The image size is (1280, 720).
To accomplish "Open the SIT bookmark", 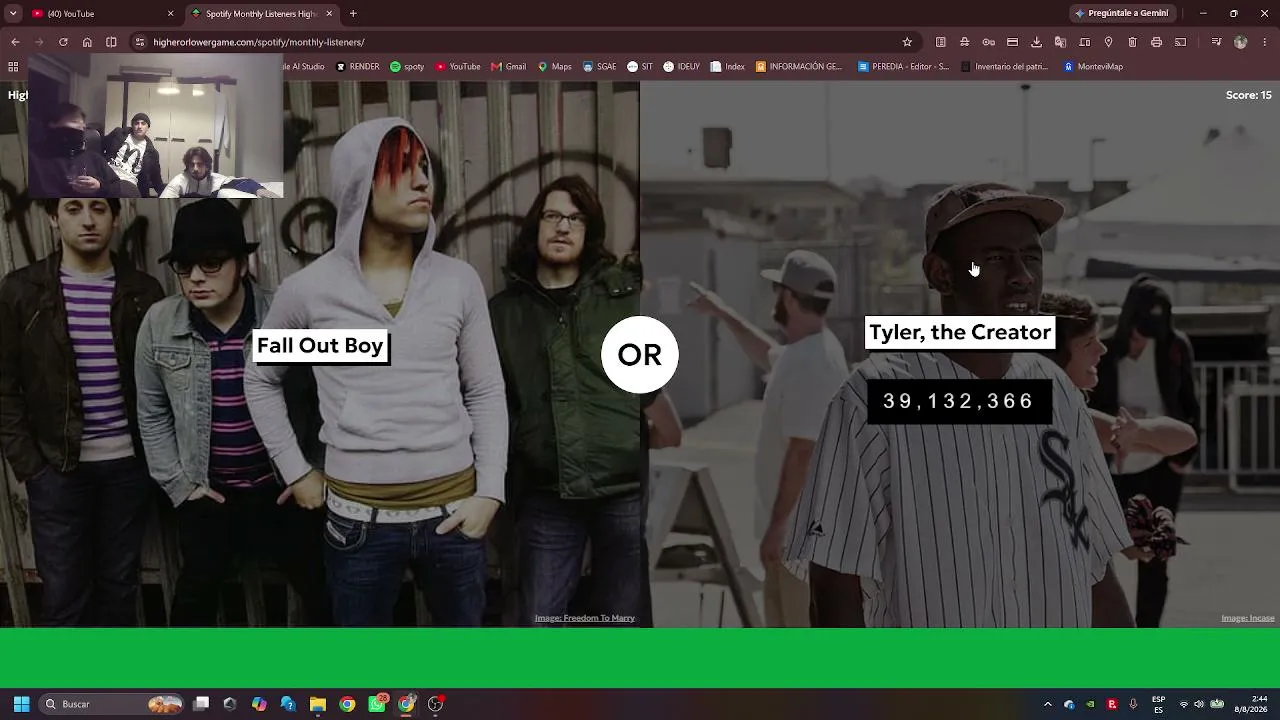I will 640,67.
